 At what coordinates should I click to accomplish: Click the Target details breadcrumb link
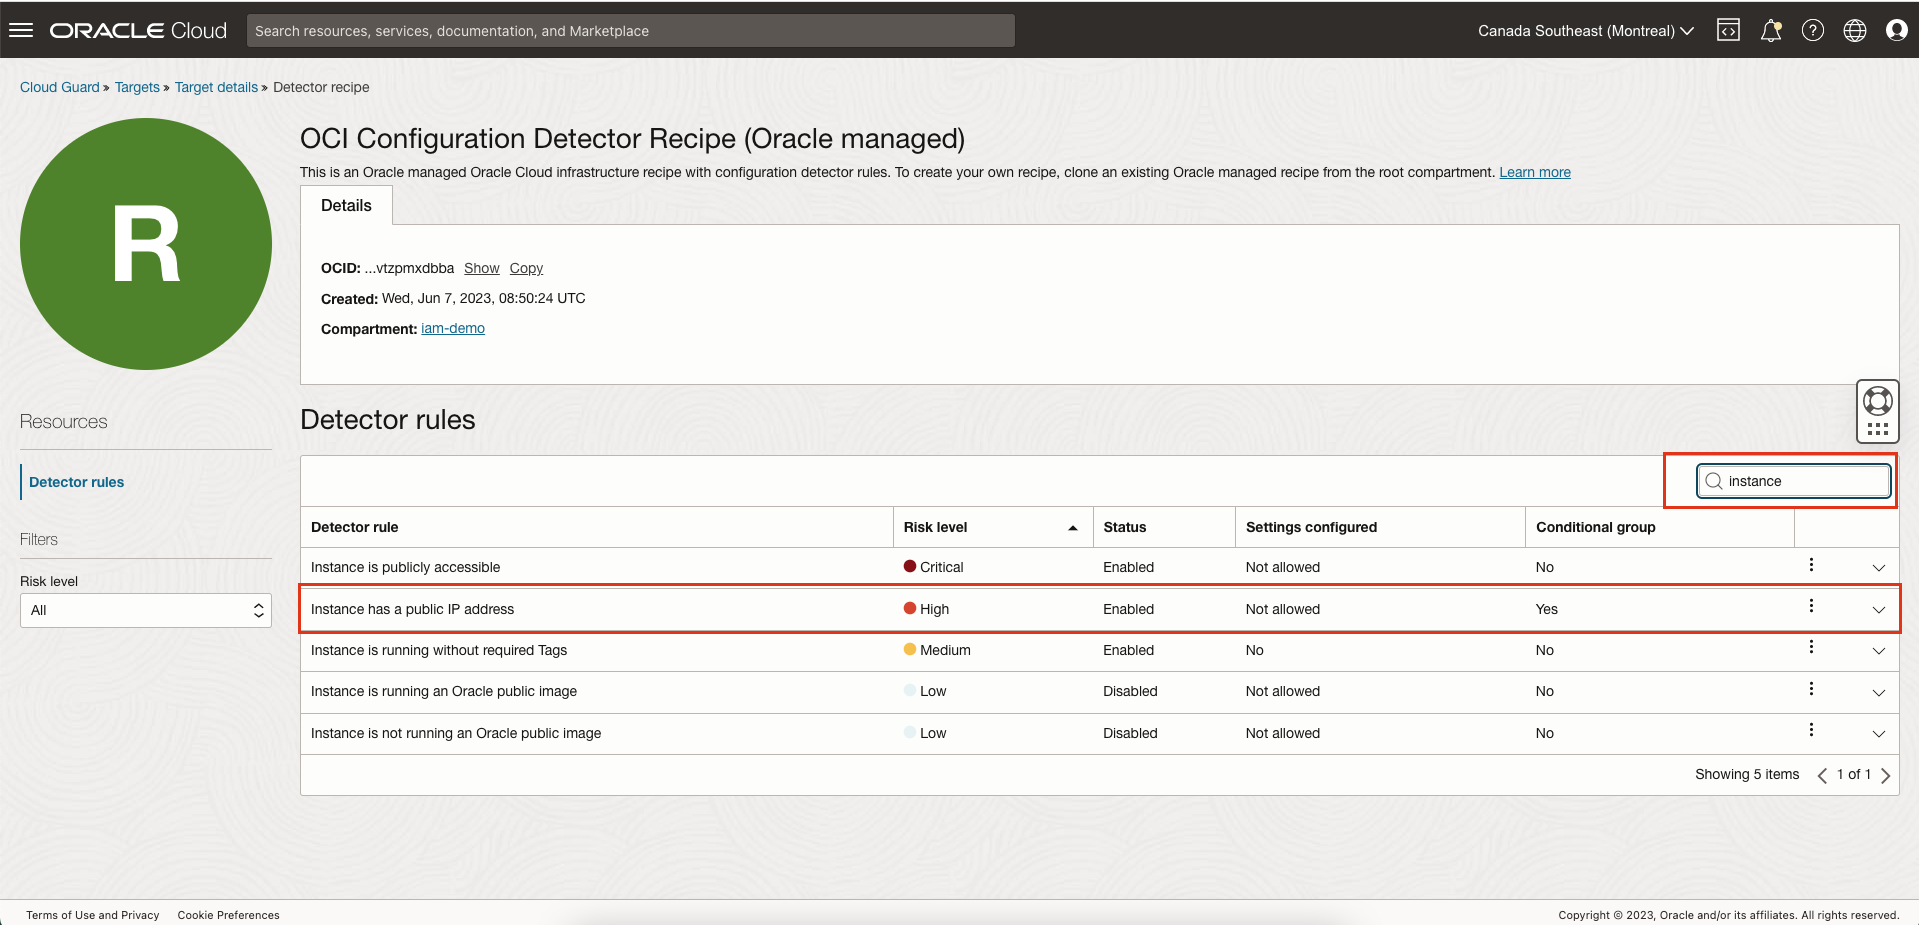(x=216, y=87)
